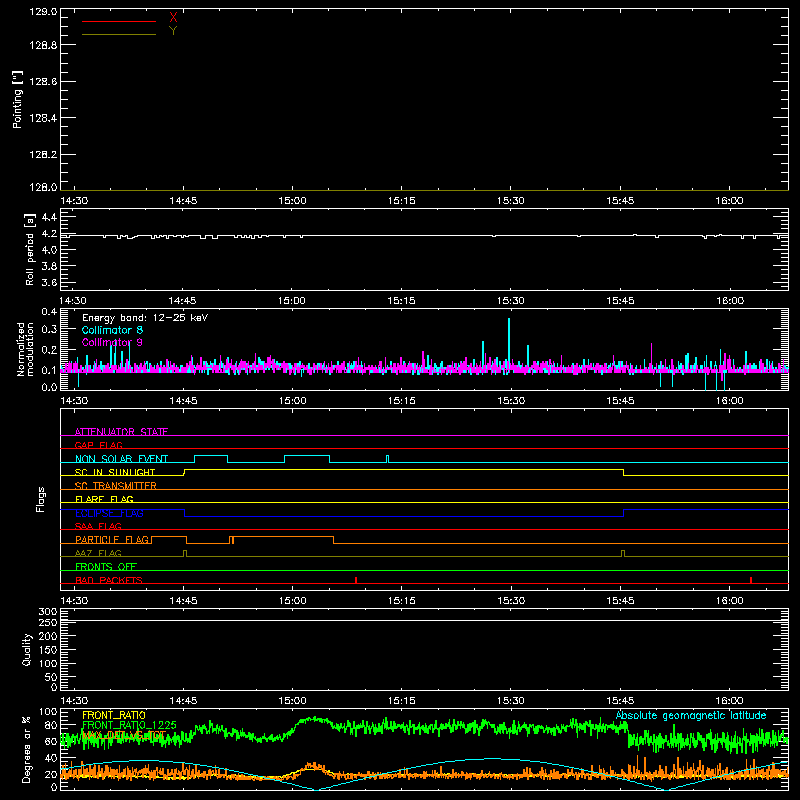Select the Roll period axis title
Image resolution: width=800 pixels, height=800 pixels.
30,249
